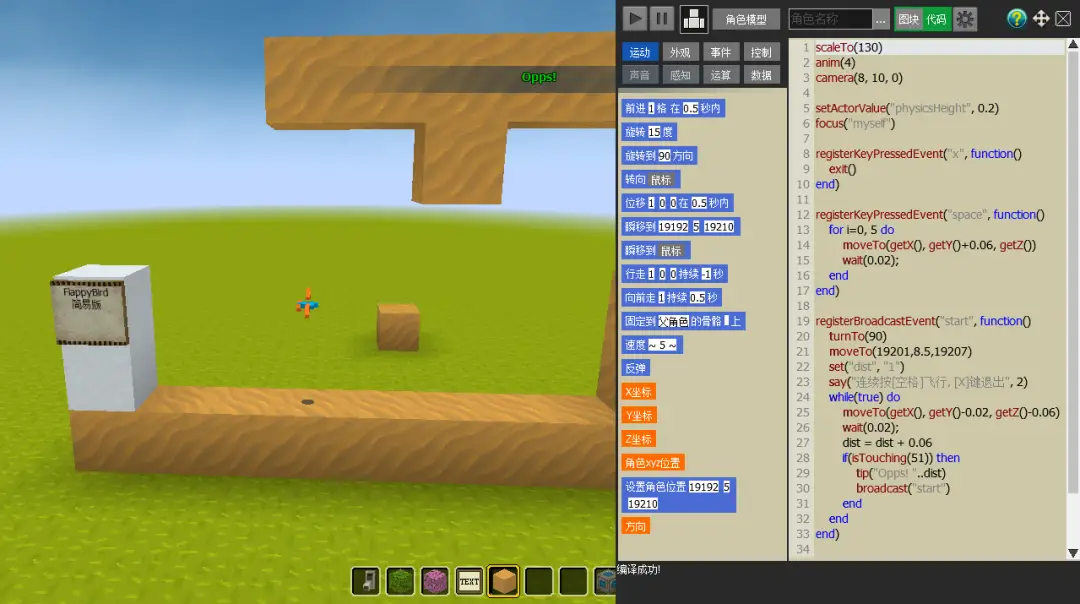The width and height of the screenshot is (1080, 604).
Task: Click code line broadcast("start")
Action: pos(903,488)
